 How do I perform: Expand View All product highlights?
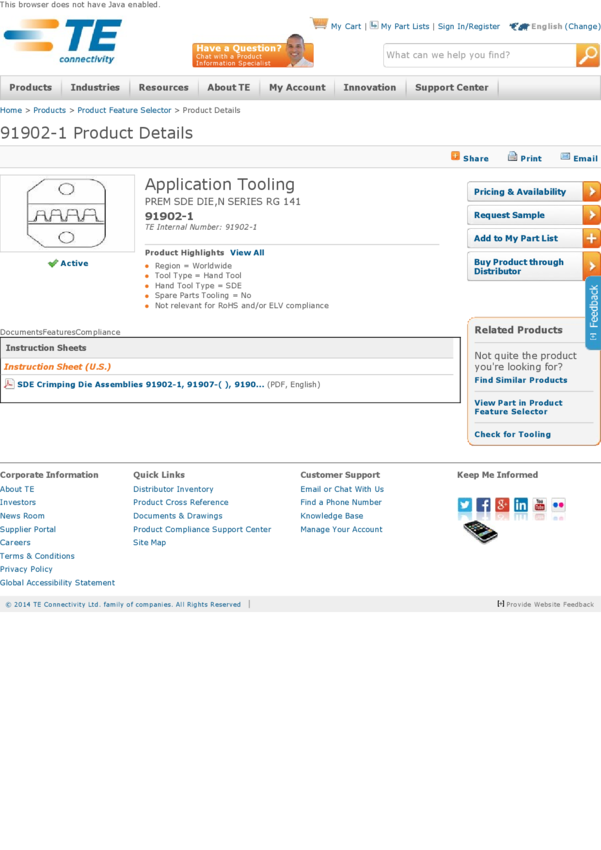pyautogui.click(x=247, y=253)
